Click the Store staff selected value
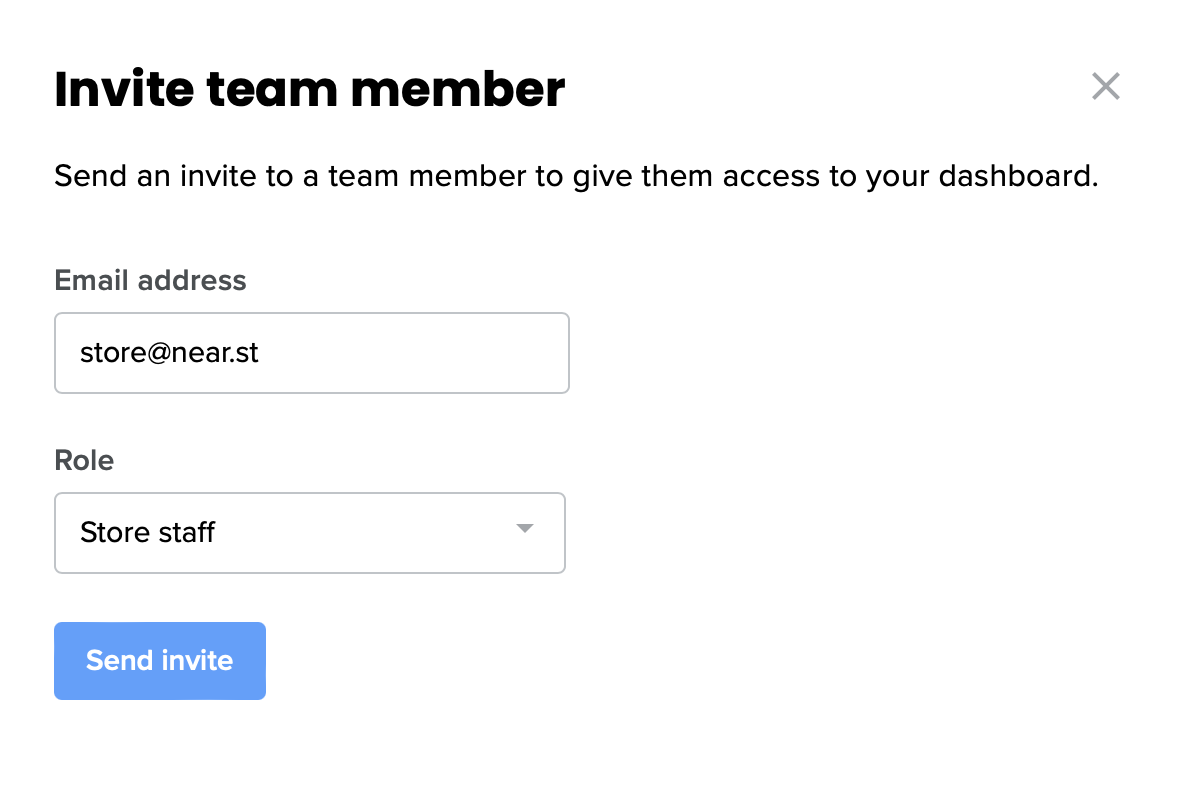Image resolution: width=1198 pixels, height=788 pixels. point(148,532)
